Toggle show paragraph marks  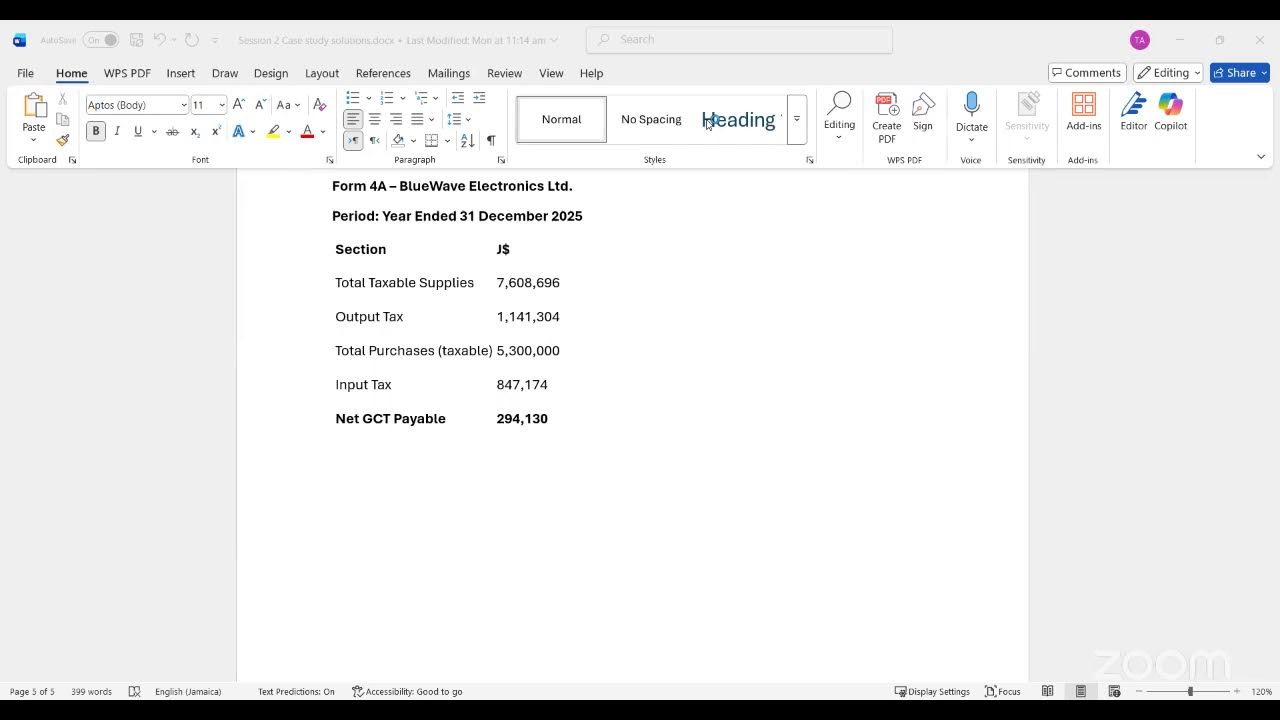[490, 140]
